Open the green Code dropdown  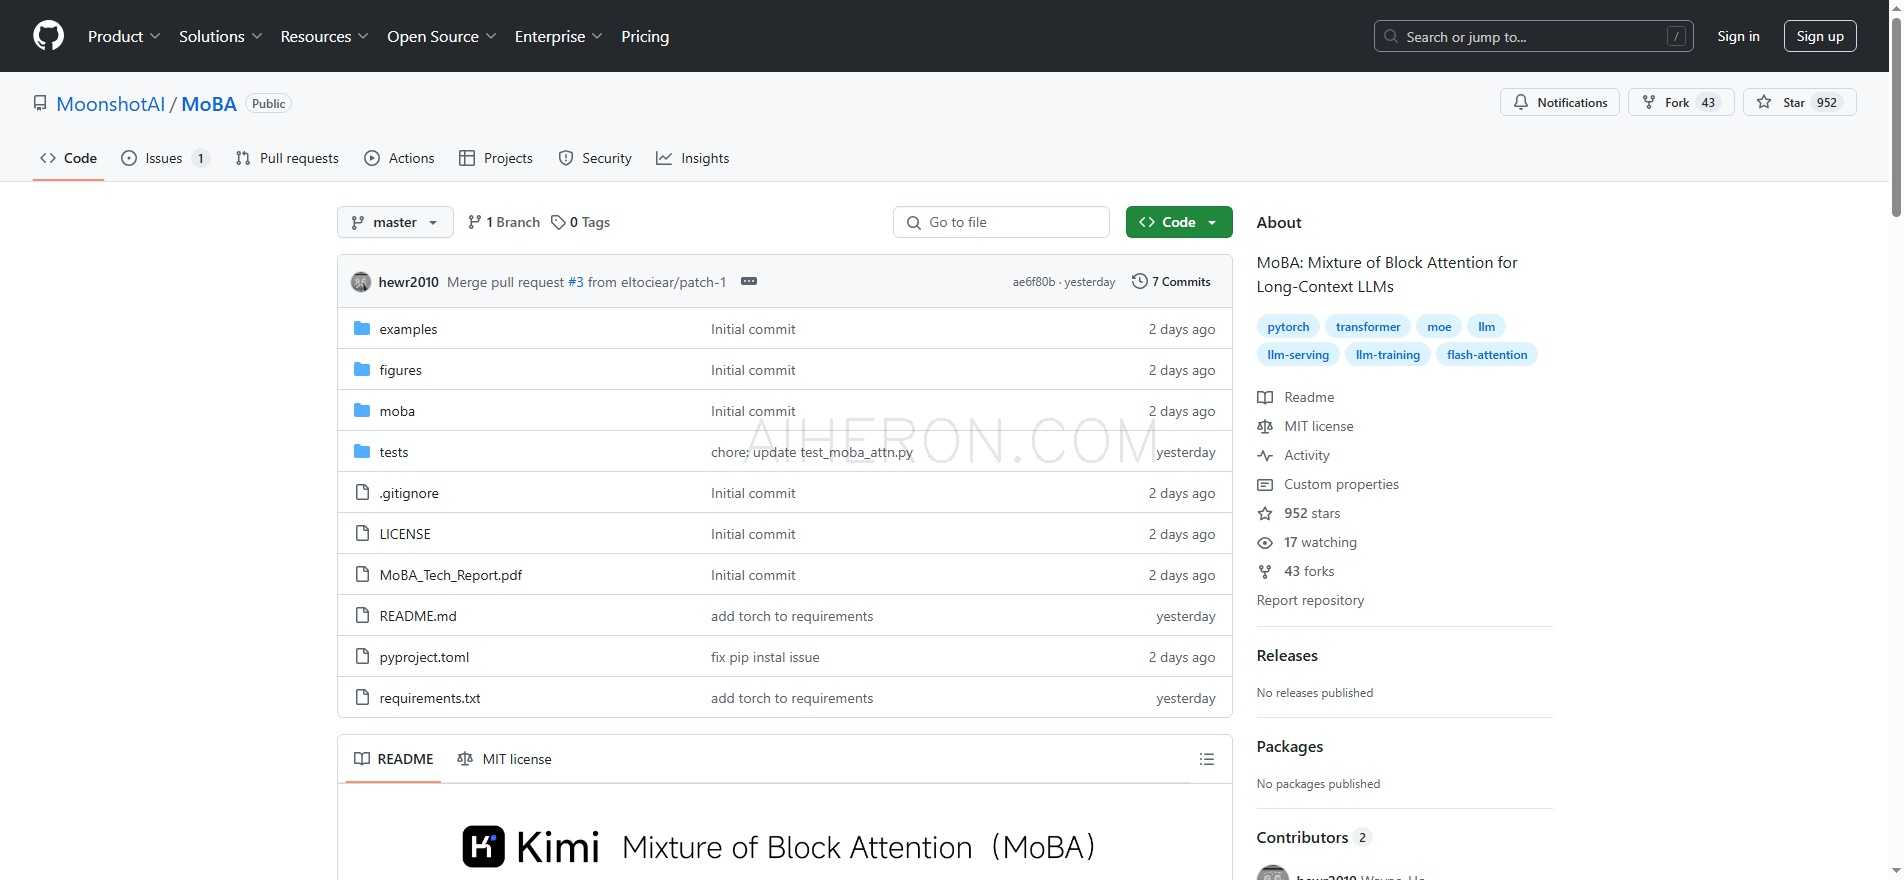coord(1179,222)
